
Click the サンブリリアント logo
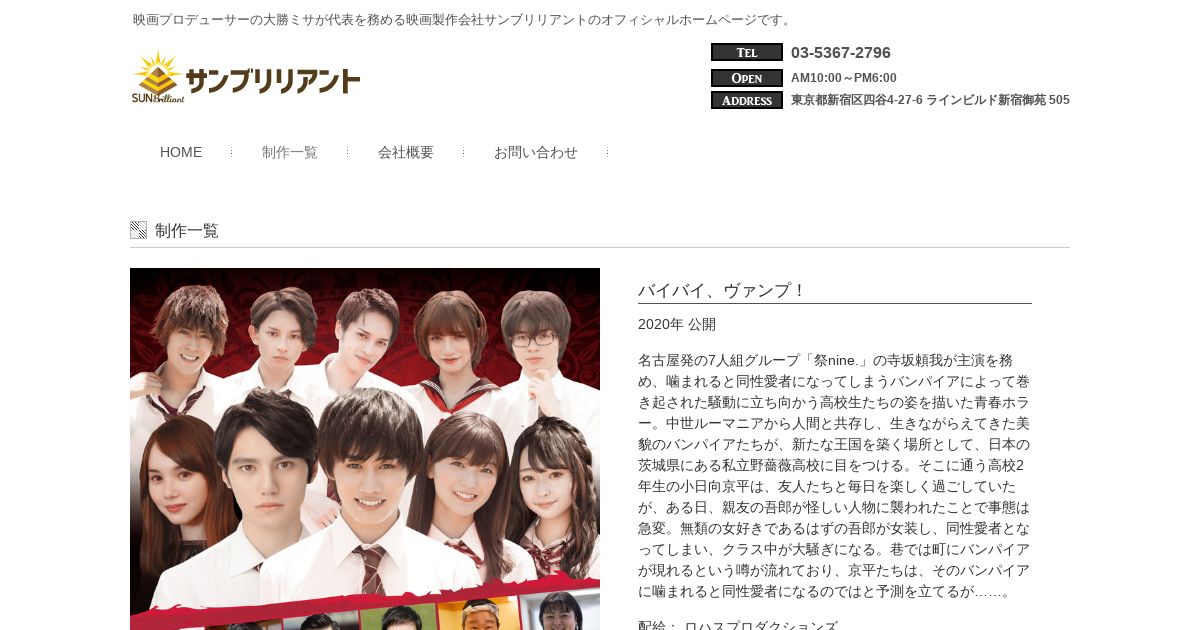(246, 77)
